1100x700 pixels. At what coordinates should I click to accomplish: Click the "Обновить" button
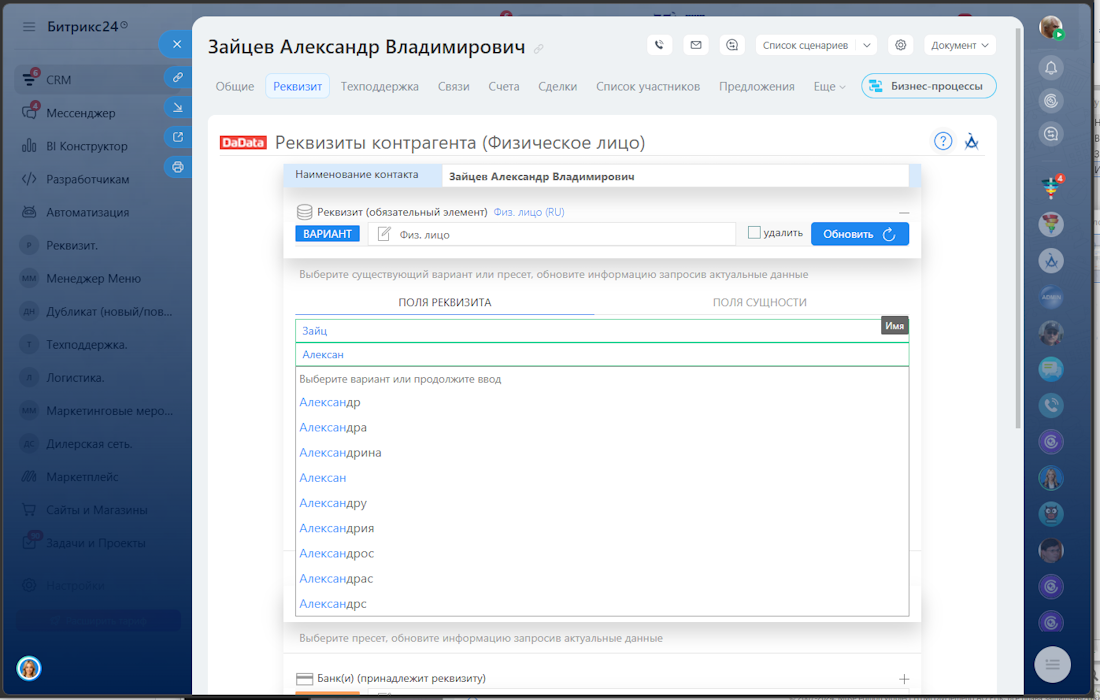click(x=859, y=234)
